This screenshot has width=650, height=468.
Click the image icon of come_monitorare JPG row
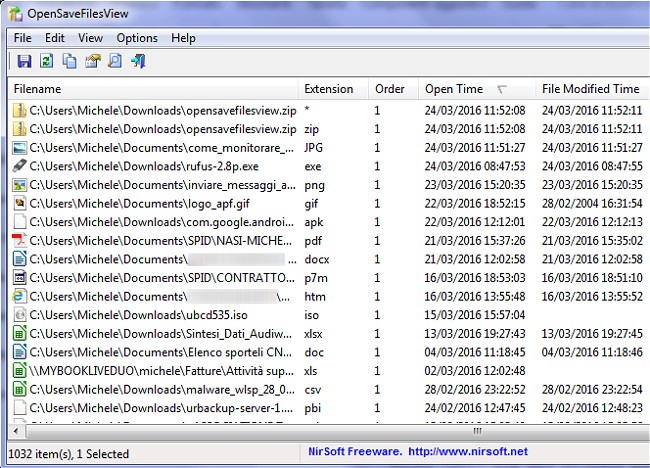19,148
